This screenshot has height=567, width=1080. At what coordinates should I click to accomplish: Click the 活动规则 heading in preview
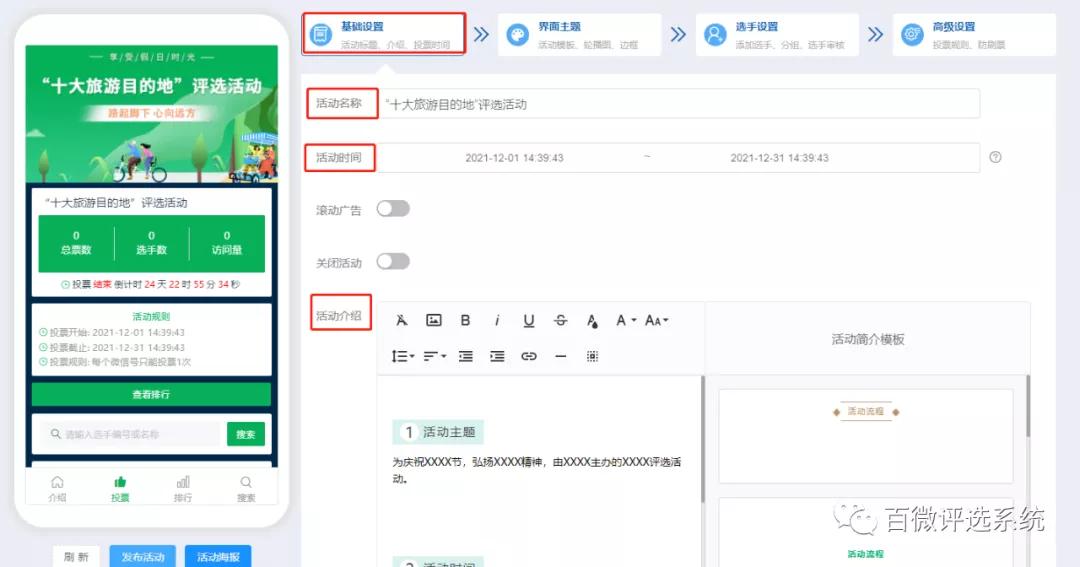152,317
